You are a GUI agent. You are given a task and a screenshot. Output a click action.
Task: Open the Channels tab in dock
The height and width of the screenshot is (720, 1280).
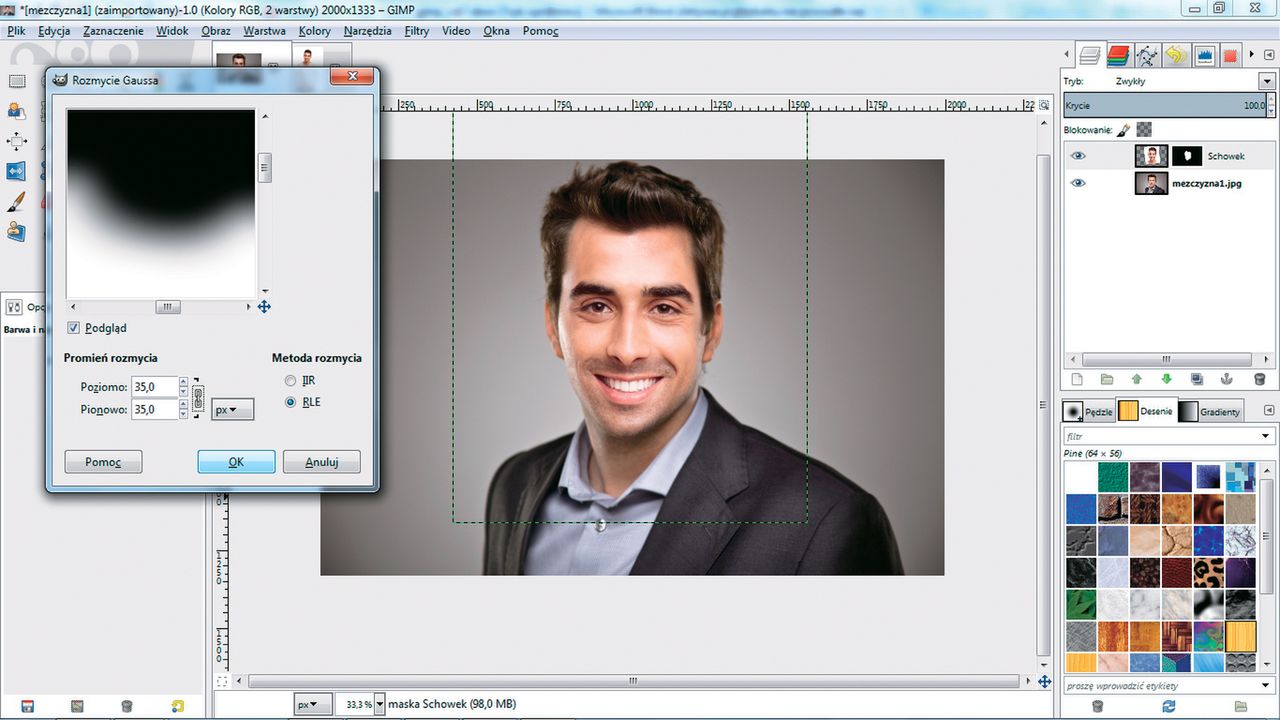1118,55
